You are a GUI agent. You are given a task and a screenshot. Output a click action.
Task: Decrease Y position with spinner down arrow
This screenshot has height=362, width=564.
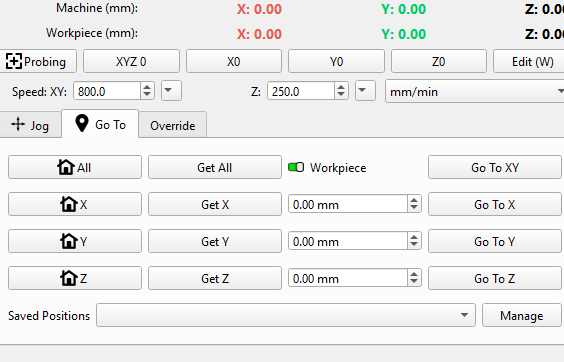414,245
